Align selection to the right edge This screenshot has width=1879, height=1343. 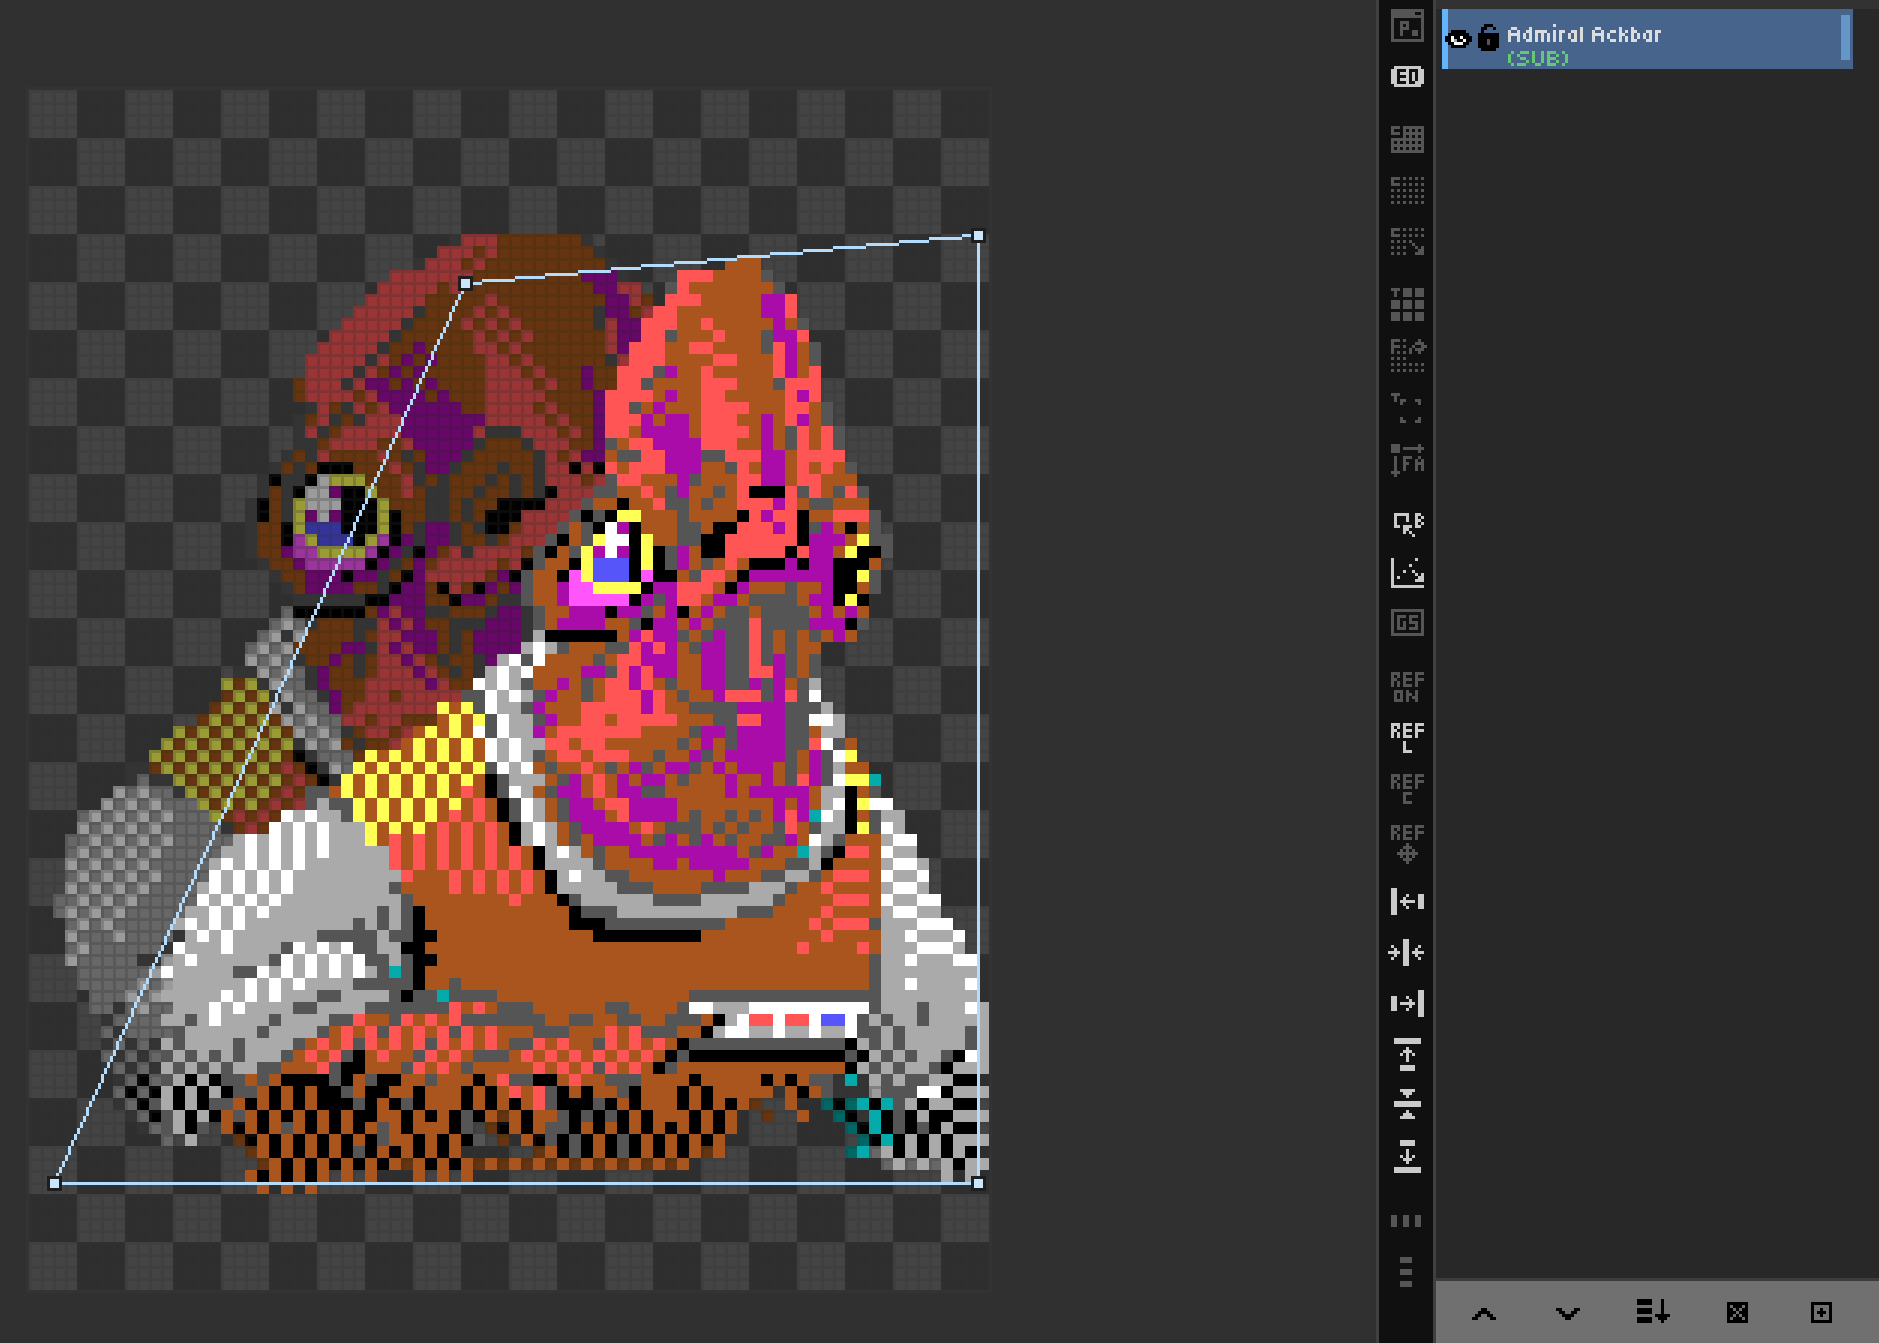(x=1407, y=1003)
